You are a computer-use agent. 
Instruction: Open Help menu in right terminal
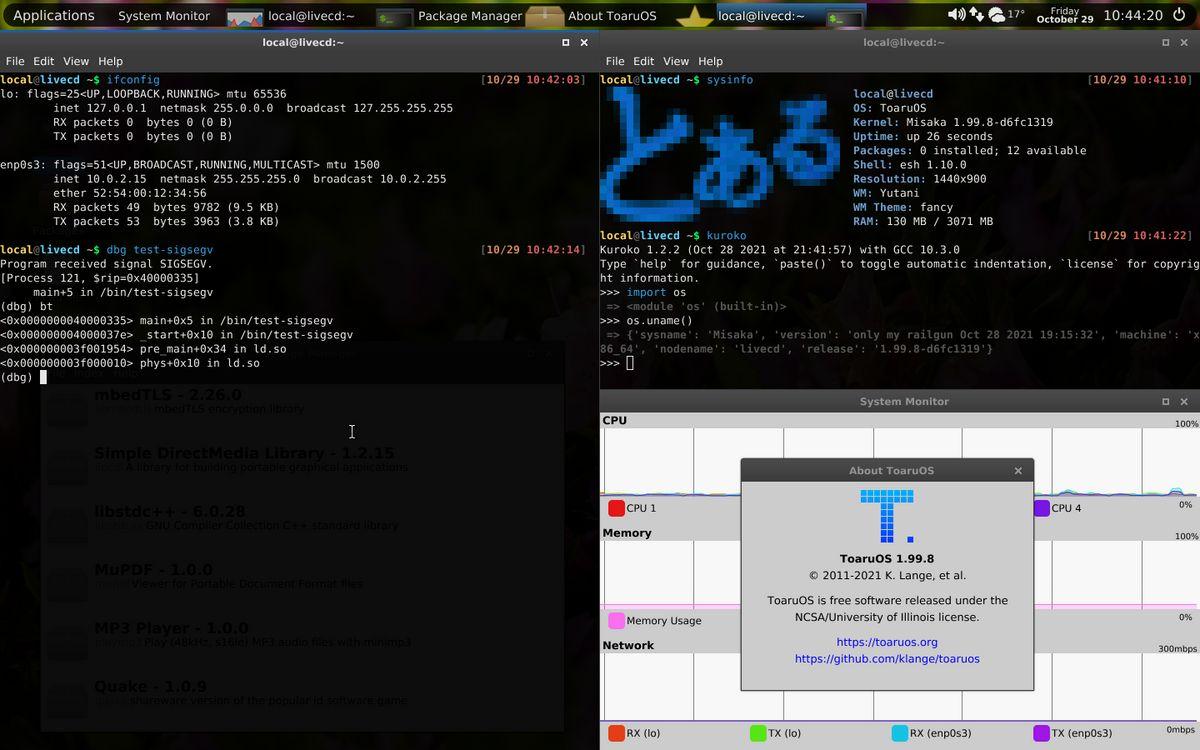pos(710,61)
